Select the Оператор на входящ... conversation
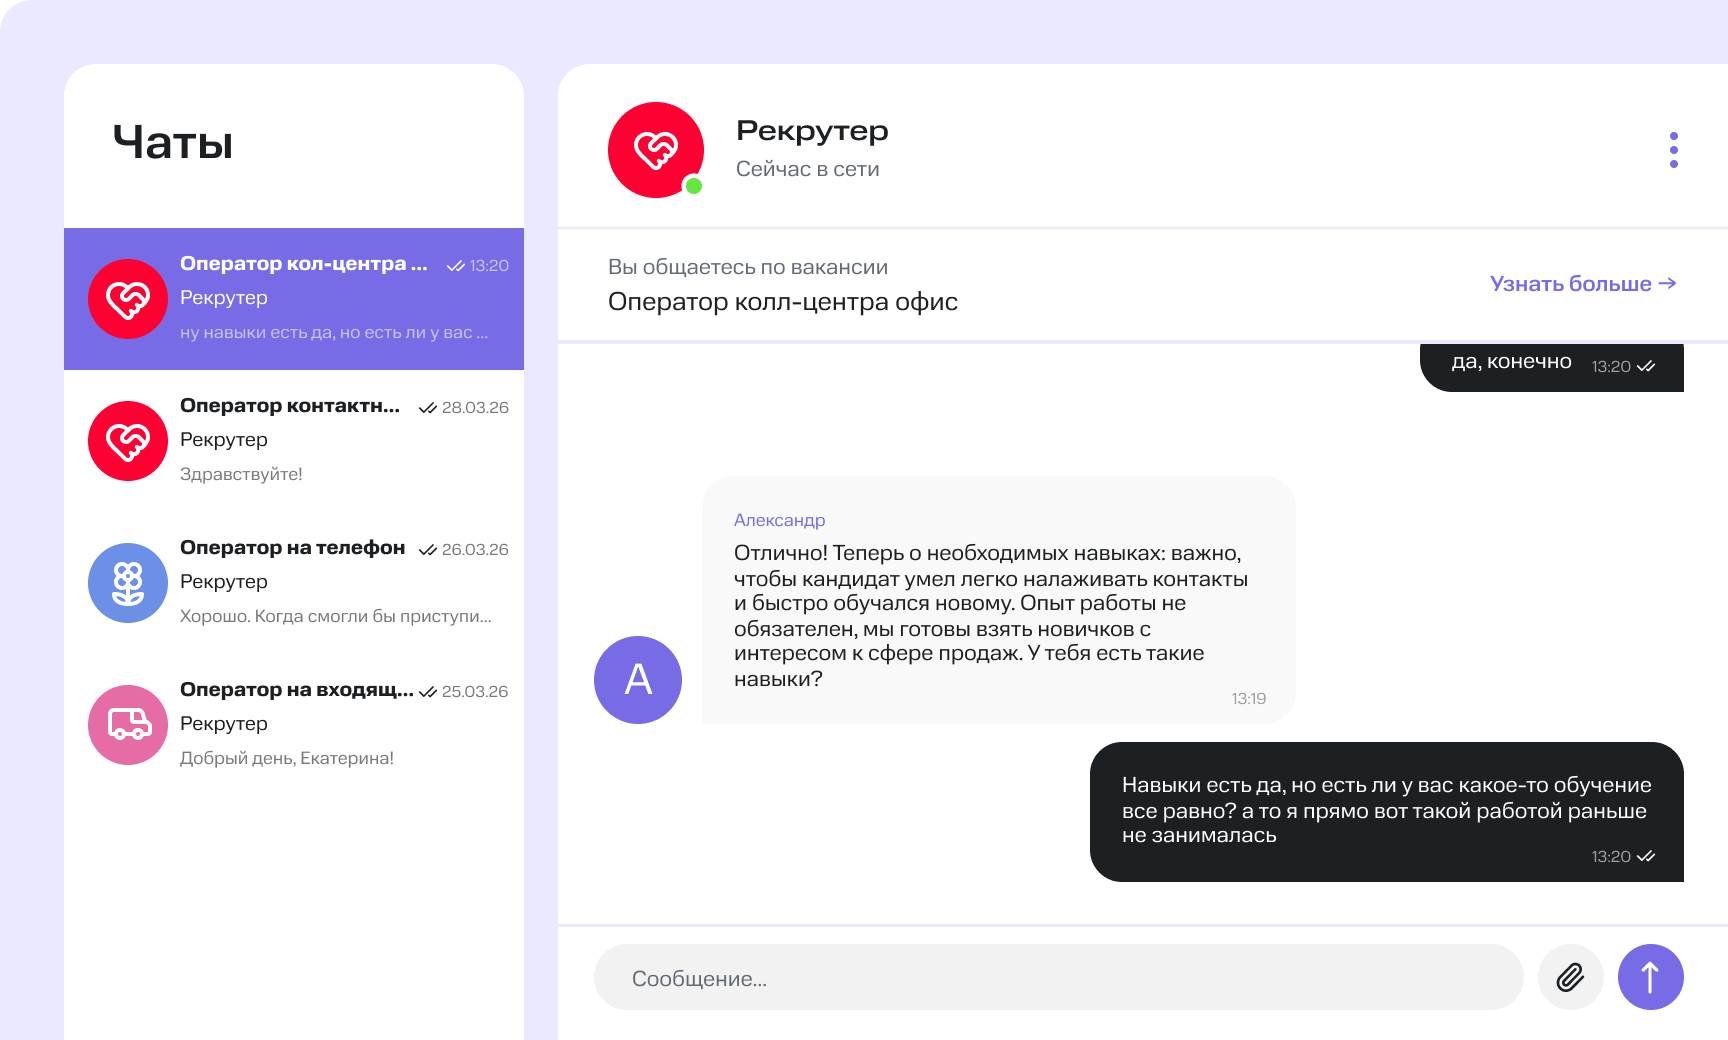 296,690
